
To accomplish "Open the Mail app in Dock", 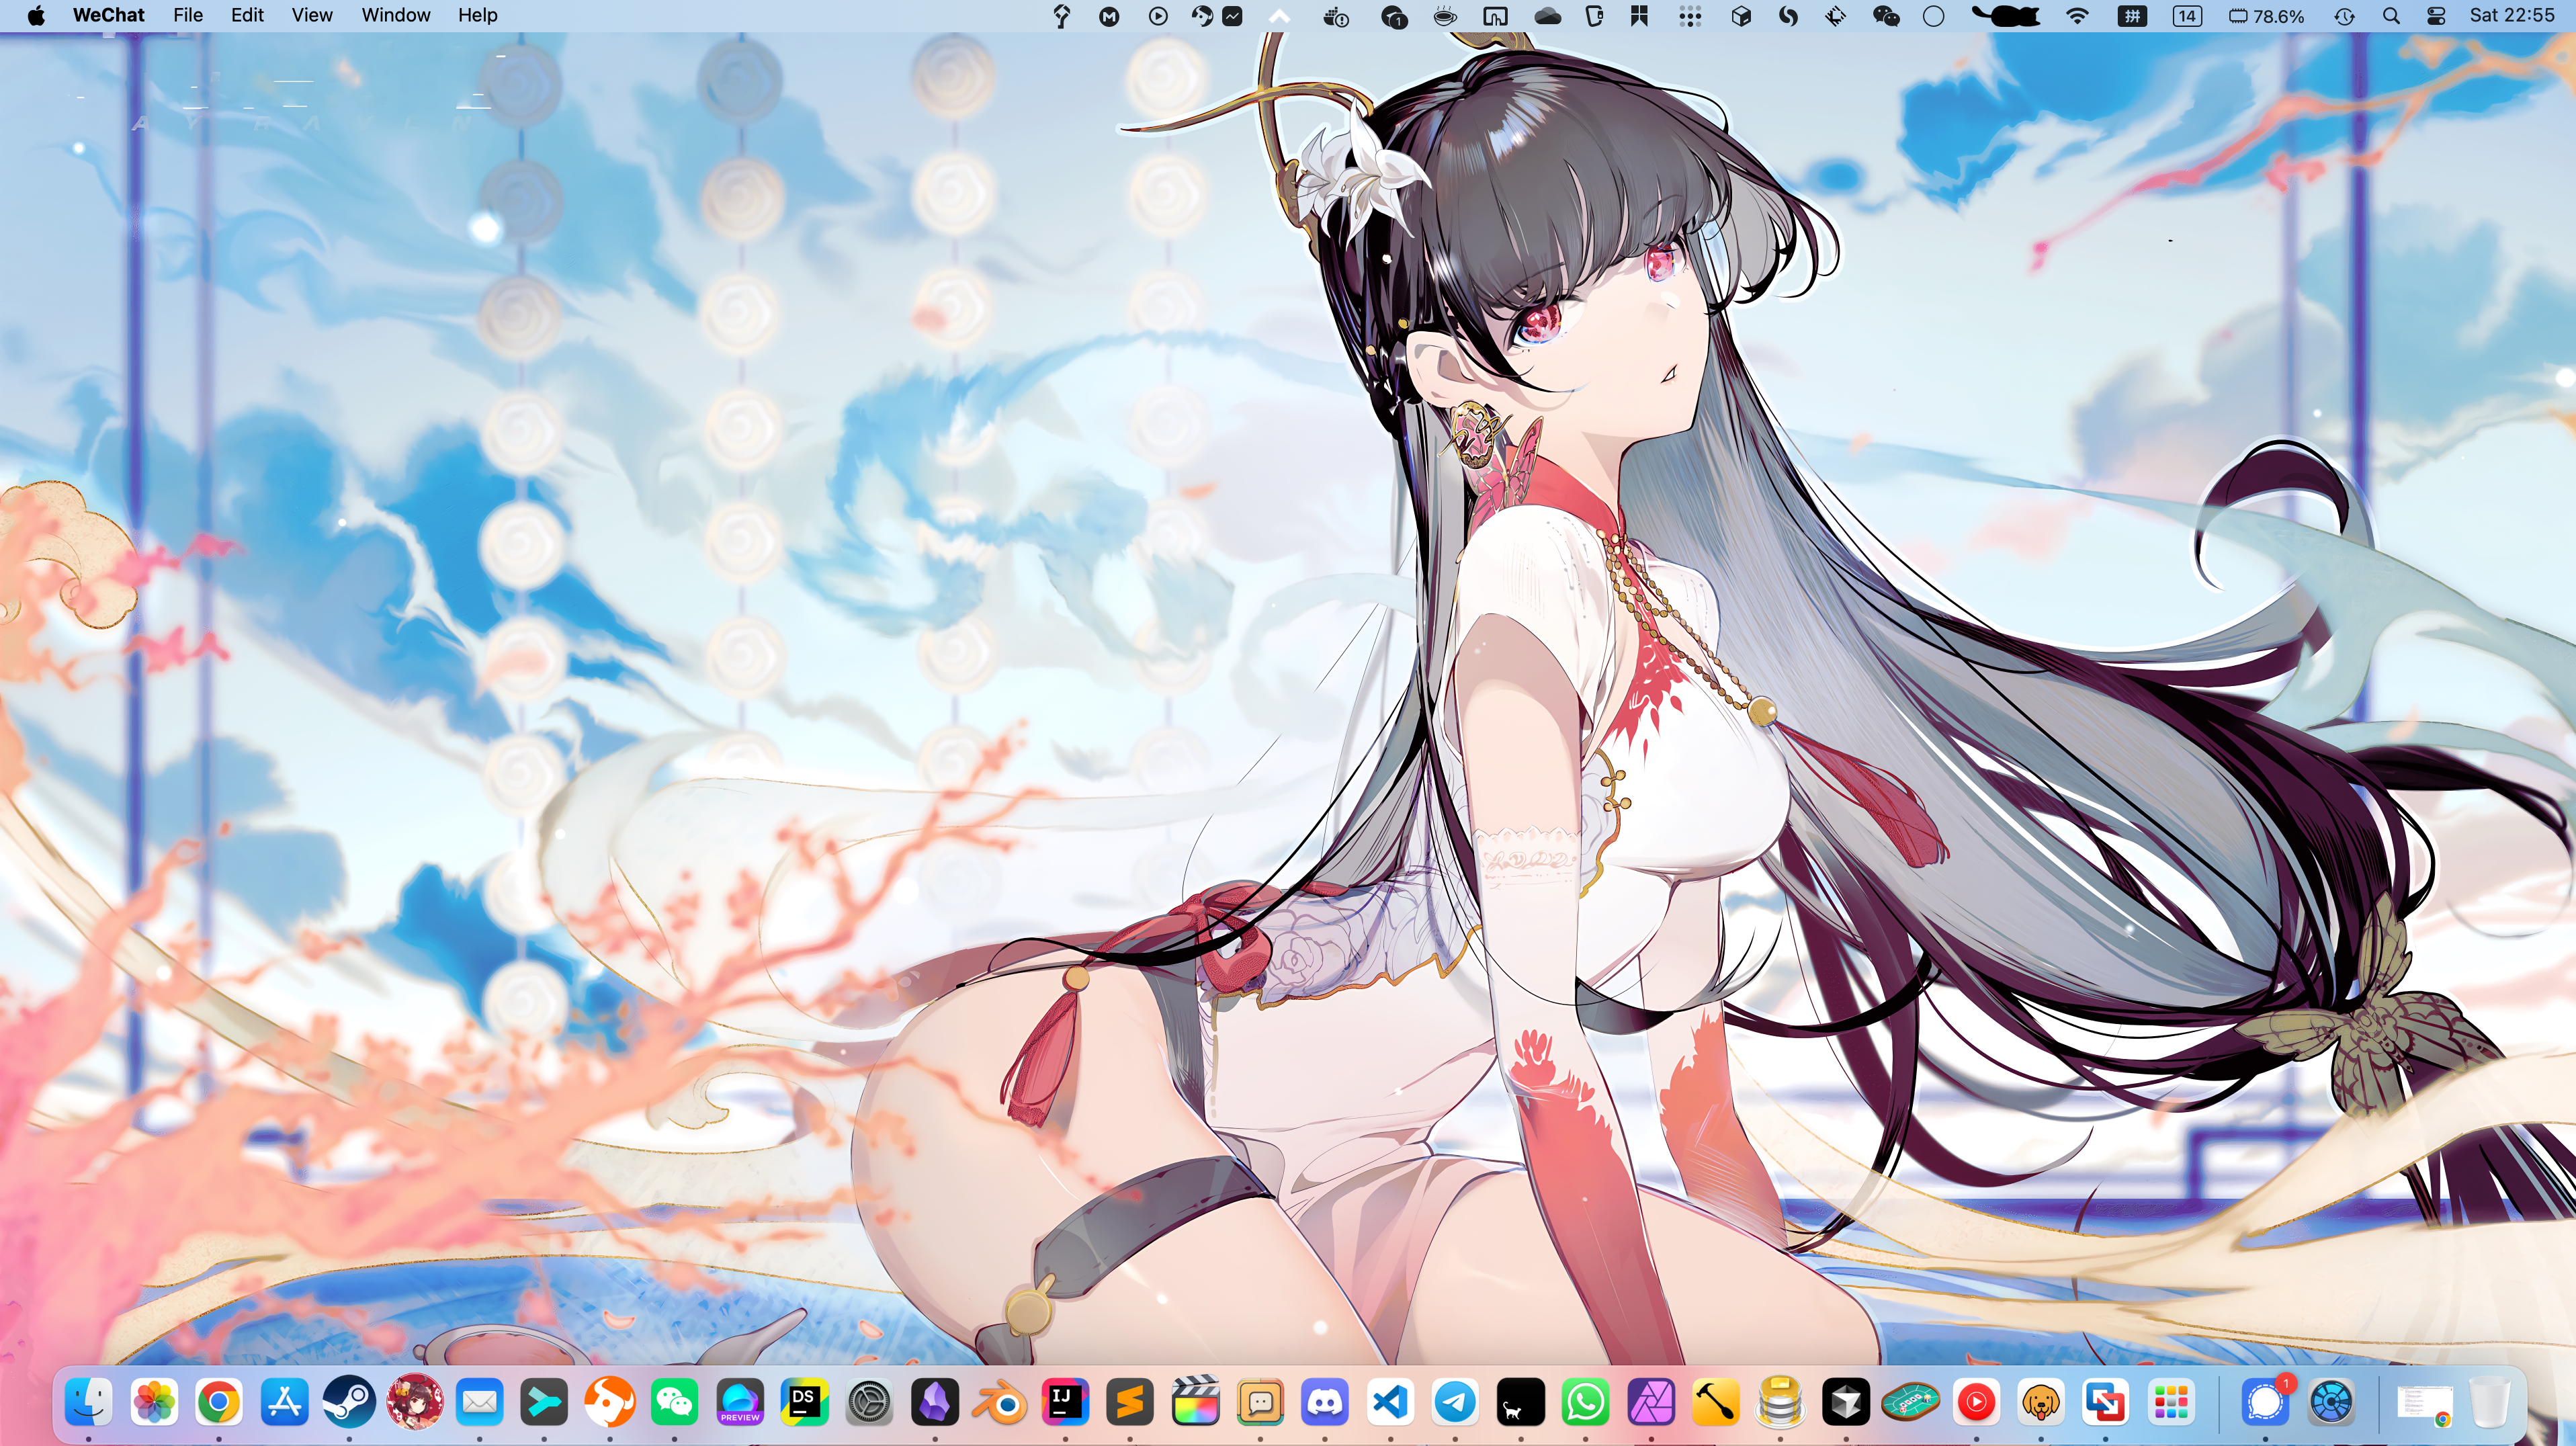I will [x=479, y=1402].
